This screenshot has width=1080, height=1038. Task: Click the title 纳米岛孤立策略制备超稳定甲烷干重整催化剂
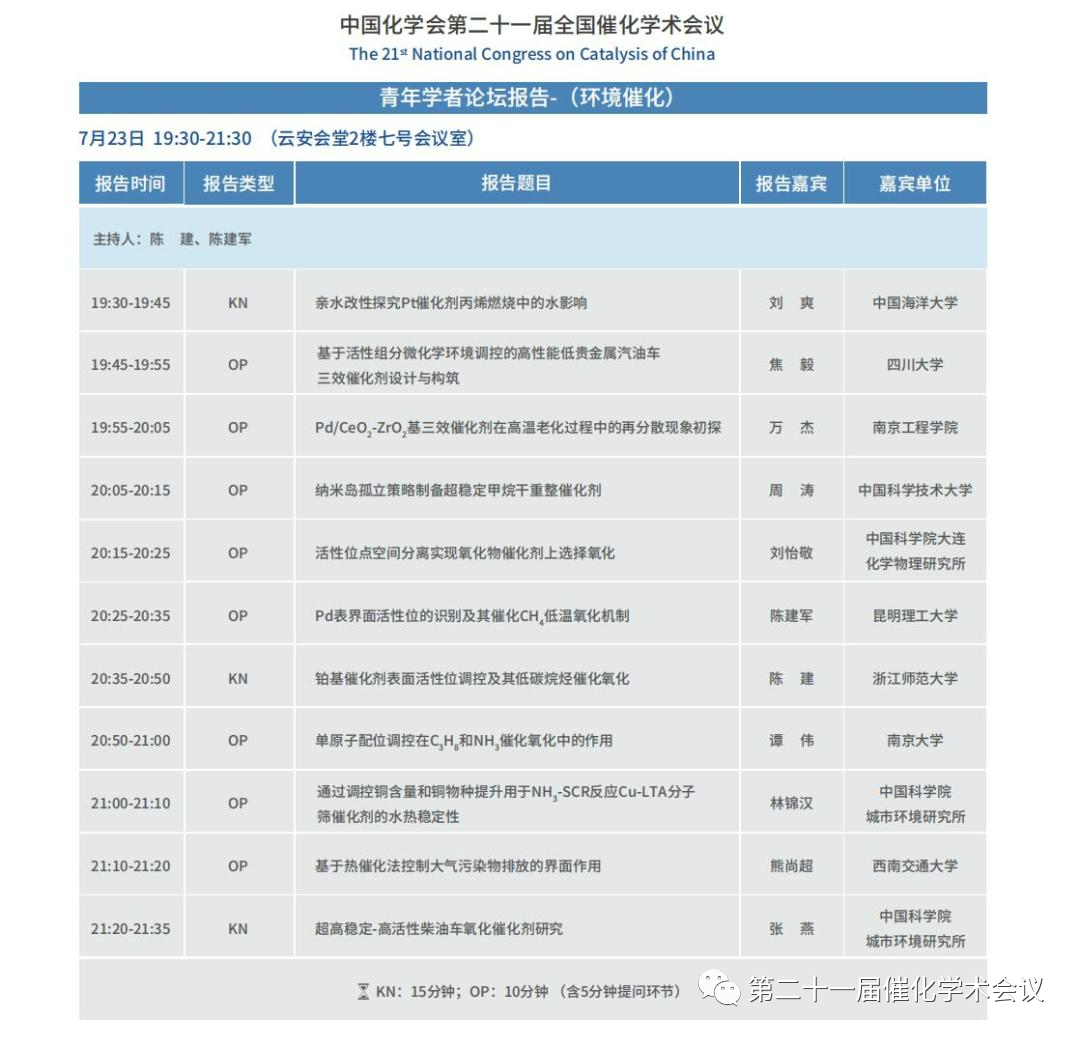pyautogui.click(x=458, y=490)
